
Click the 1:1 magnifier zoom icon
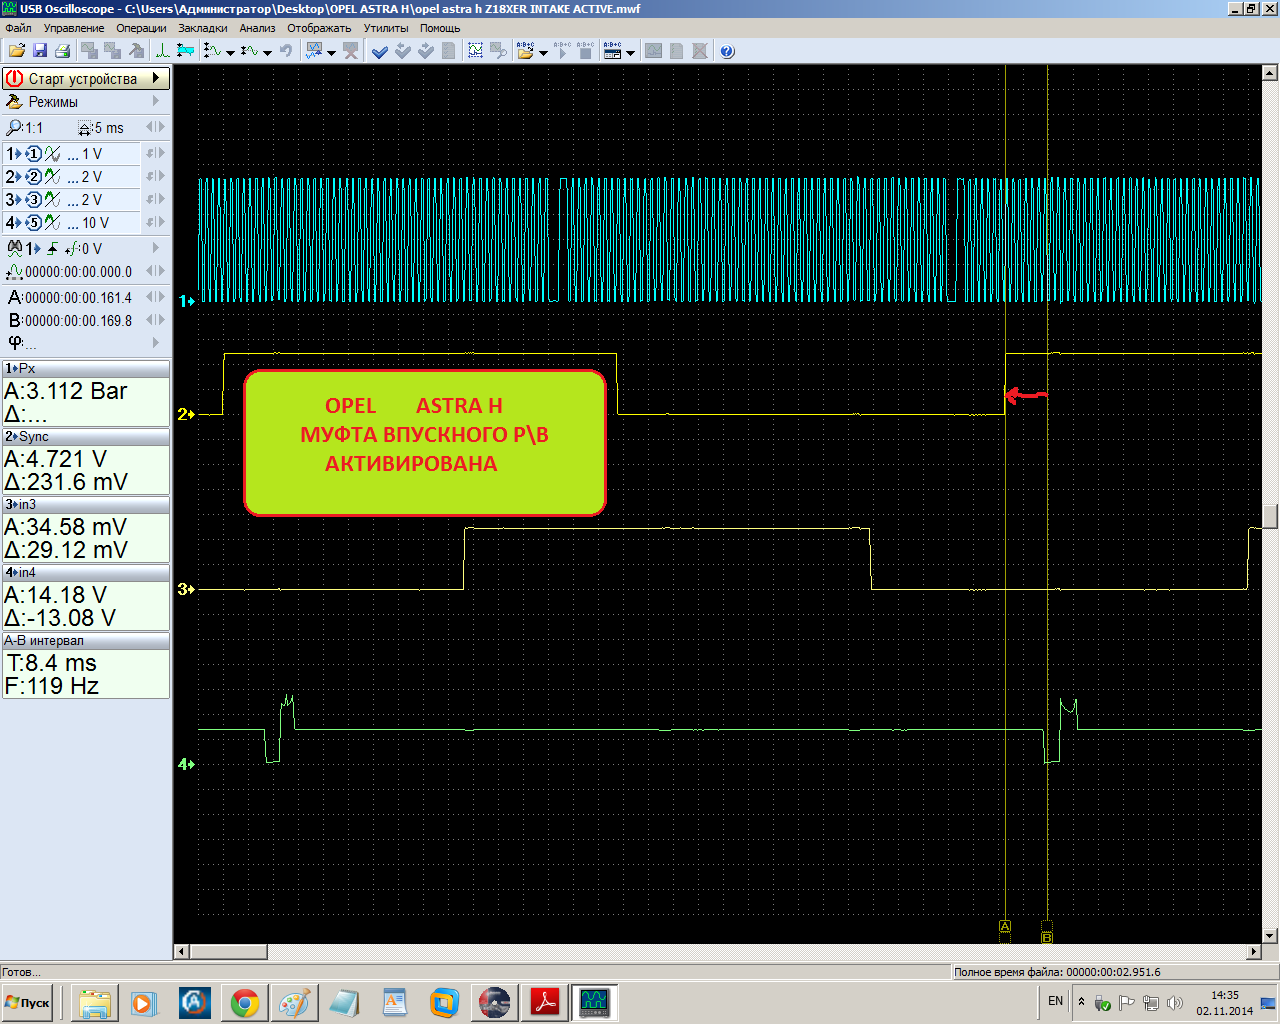coord(14,128)
